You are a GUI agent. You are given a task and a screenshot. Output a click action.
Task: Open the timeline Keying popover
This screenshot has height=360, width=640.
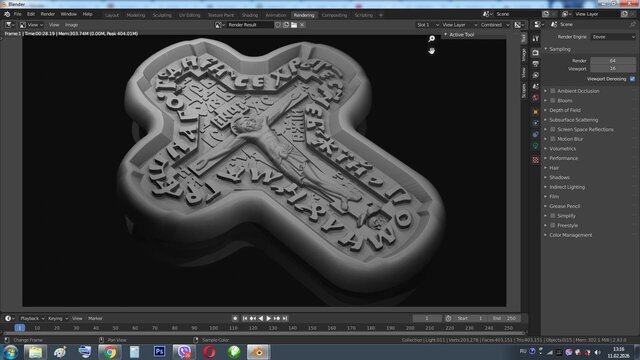[x=58, y=318]
